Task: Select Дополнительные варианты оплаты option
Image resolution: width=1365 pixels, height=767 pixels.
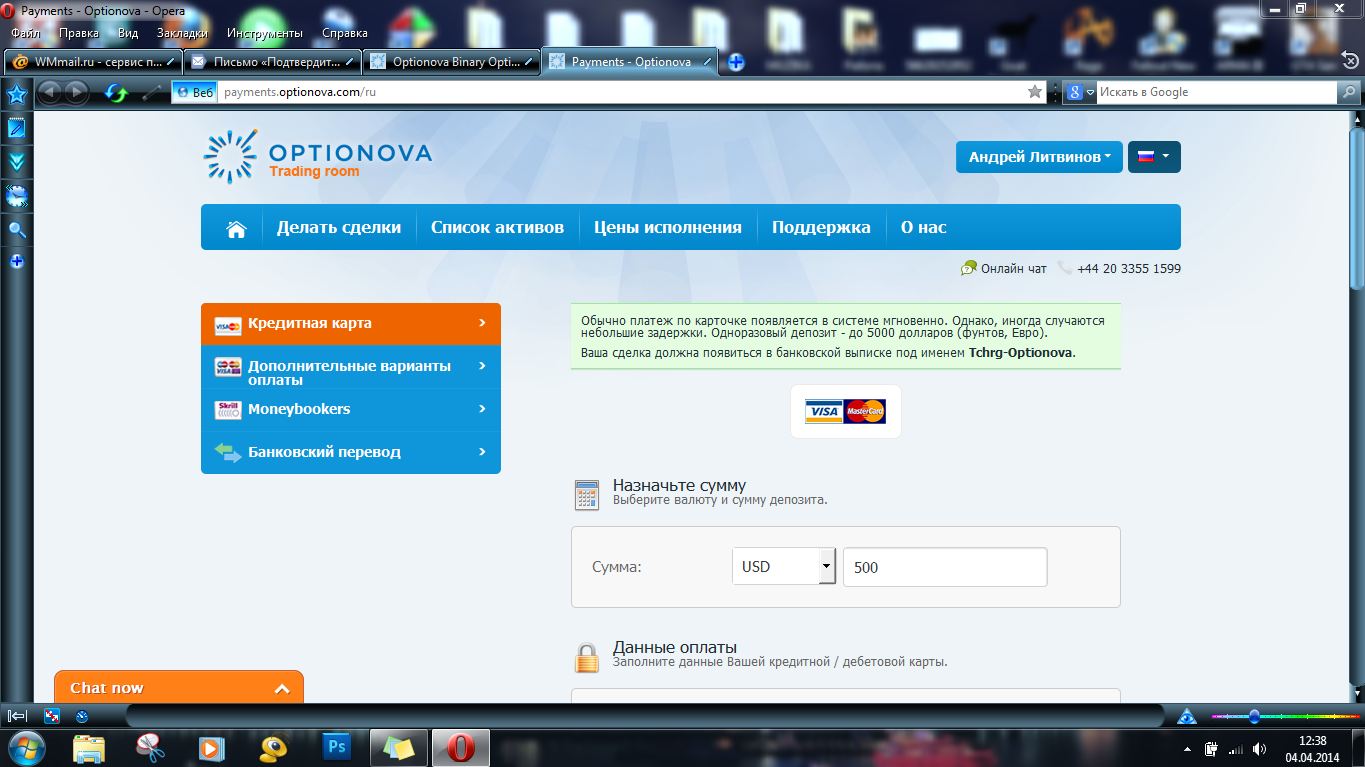Action: pyautogui.click(x=351, y=367)
